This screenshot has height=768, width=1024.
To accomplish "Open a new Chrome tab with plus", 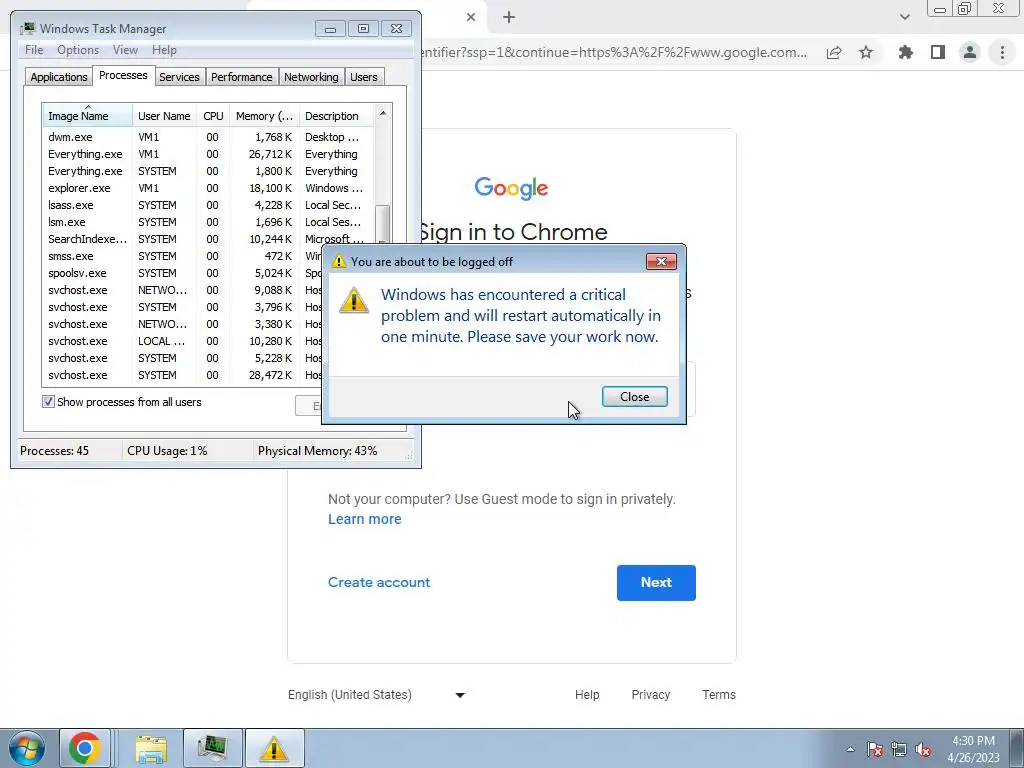I will (x=509, y=17).
